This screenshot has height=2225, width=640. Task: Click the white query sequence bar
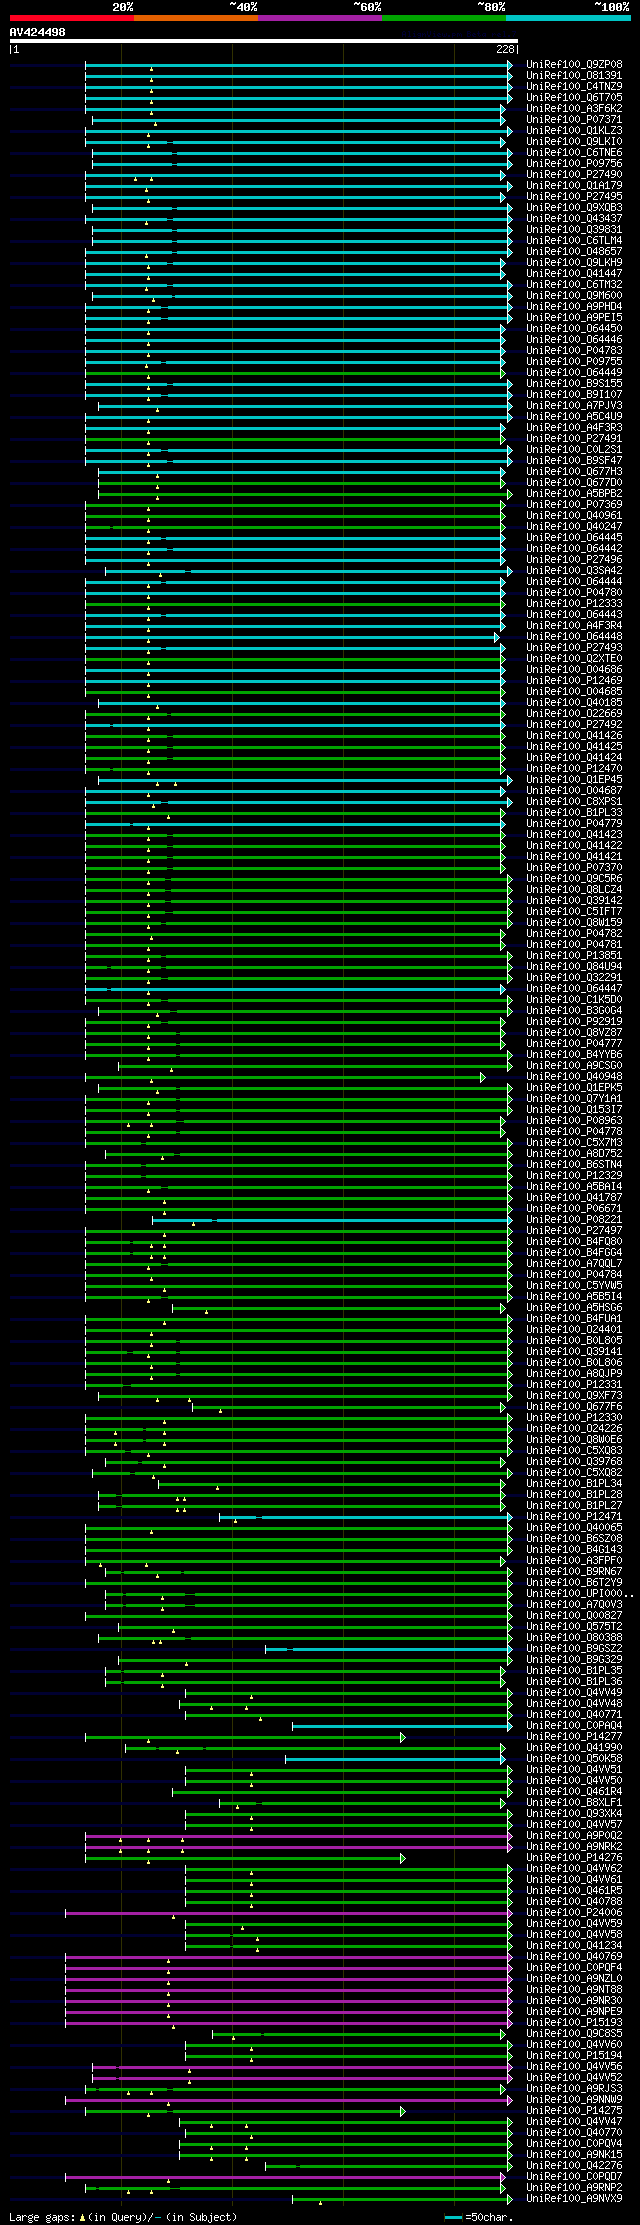pos(263,41)
